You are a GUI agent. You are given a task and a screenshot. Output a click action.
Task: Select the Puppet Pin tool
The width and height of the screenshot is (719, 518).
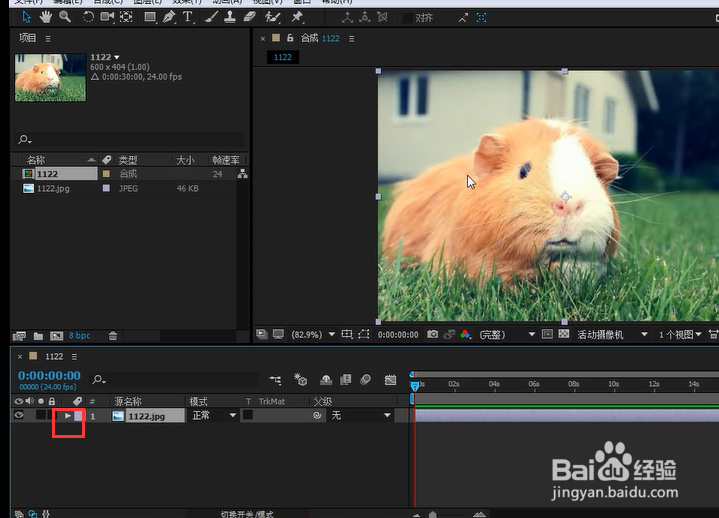pyautogui.click(x=297, y=17)
